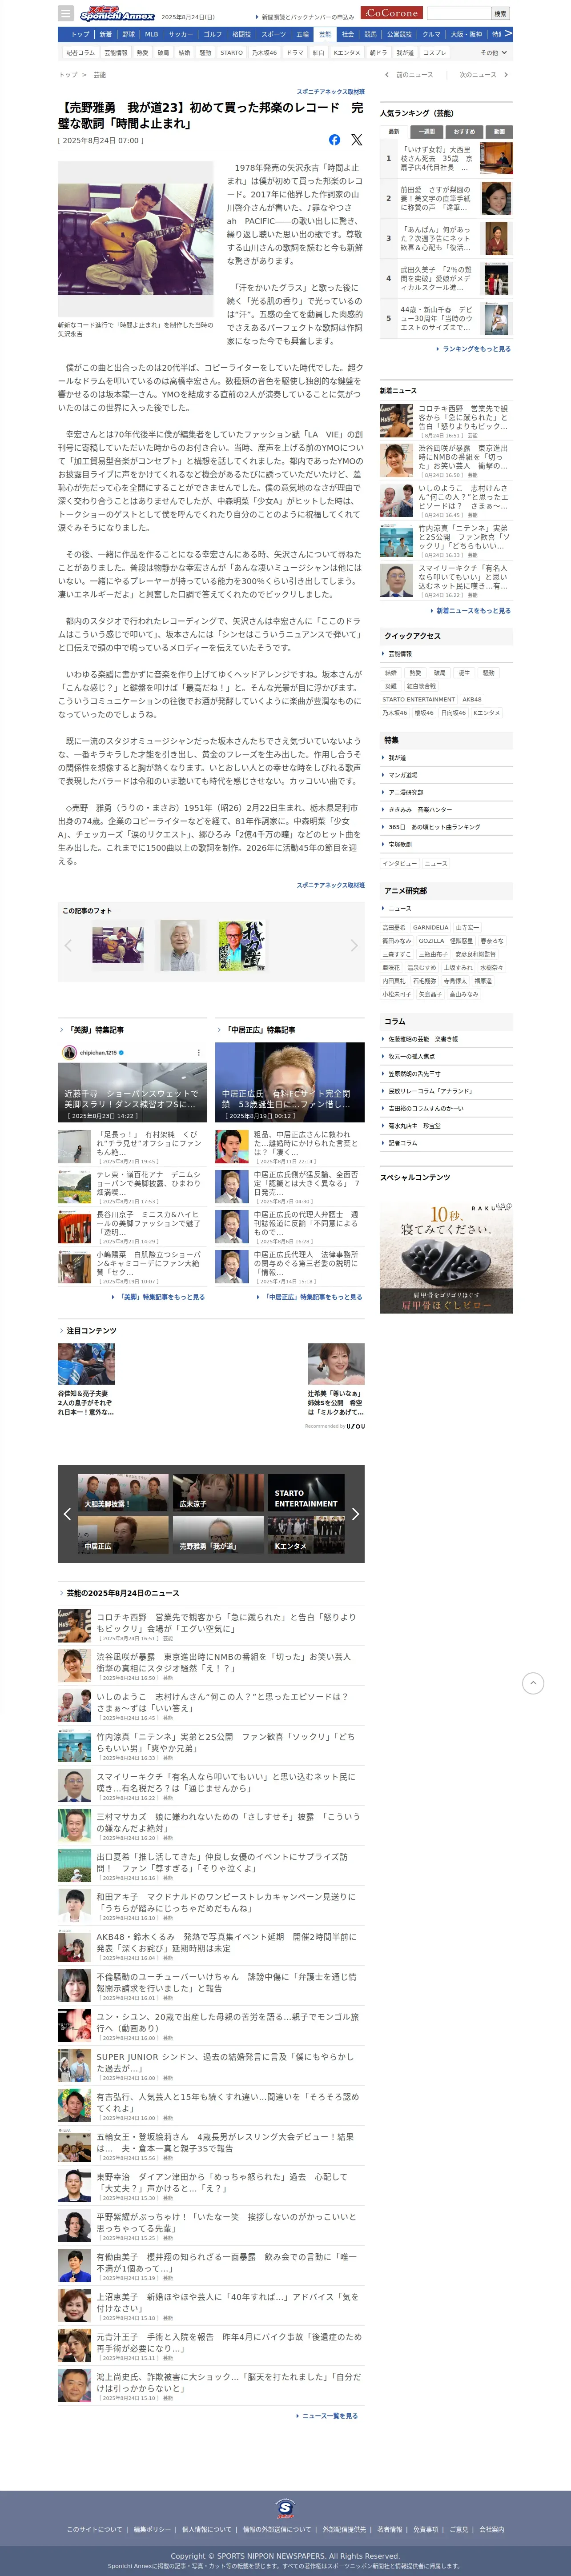Switch ranking to おすすめ tab

coord(464,131)
